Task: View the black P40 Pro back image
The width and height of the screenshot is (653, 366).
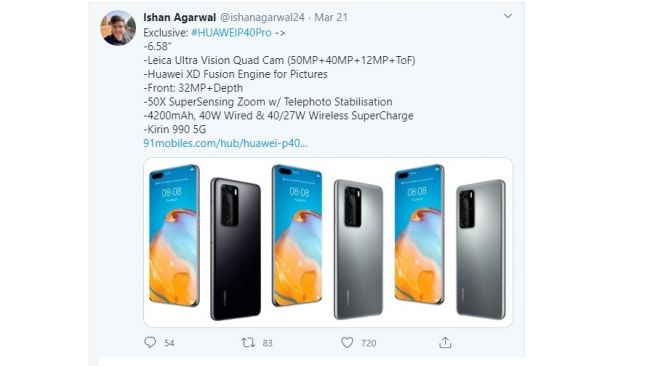Action: 236,249
